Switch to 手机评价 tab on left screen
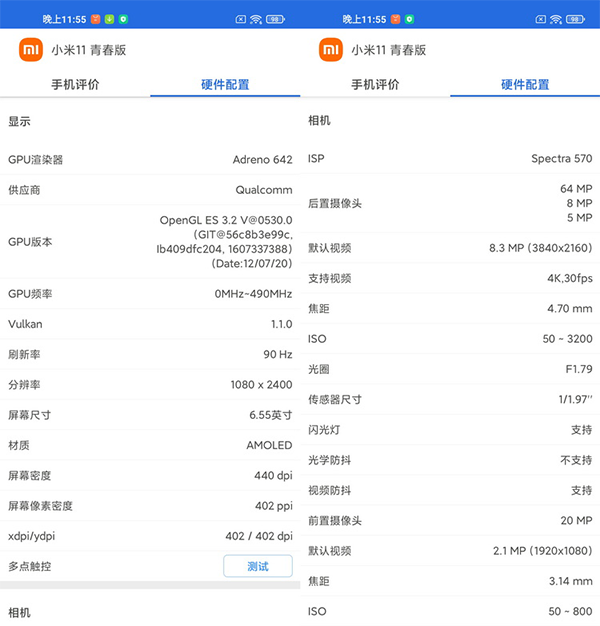The height and width of the screenshot is (626, 600). pyautogui.click(x=75, y=85)
